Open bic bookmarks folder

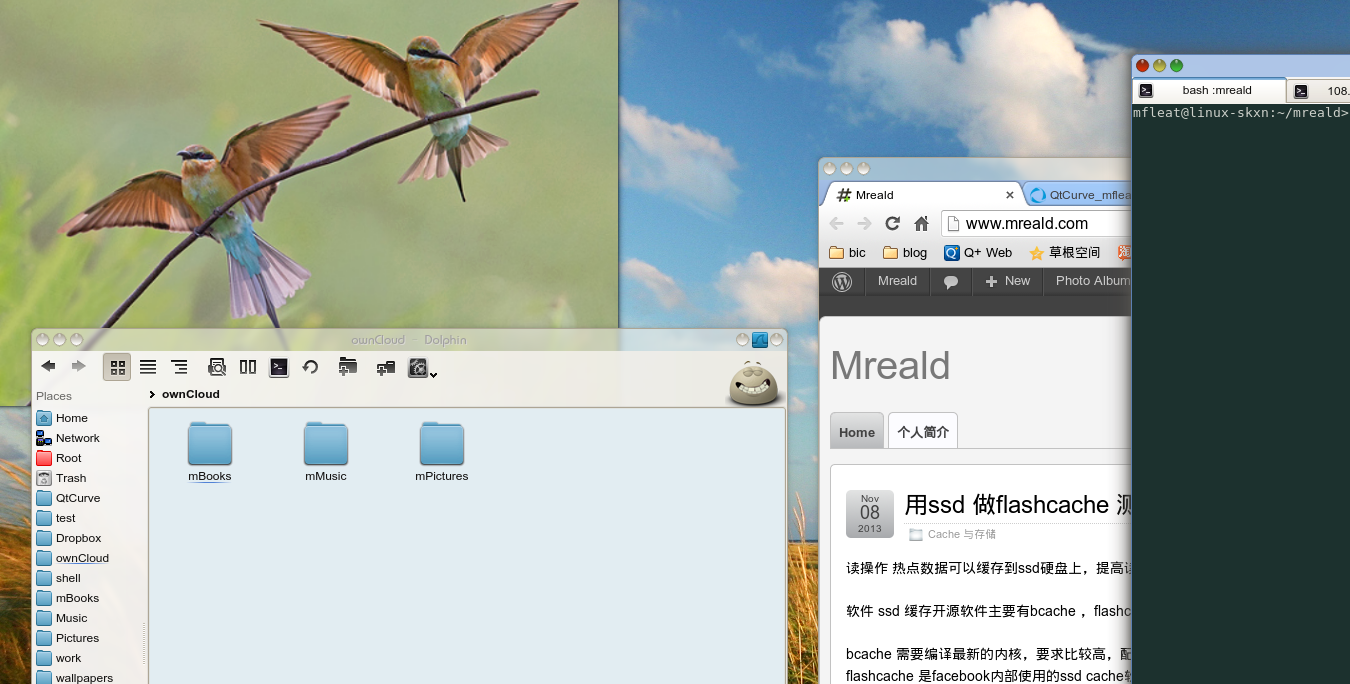coord(847,253)
